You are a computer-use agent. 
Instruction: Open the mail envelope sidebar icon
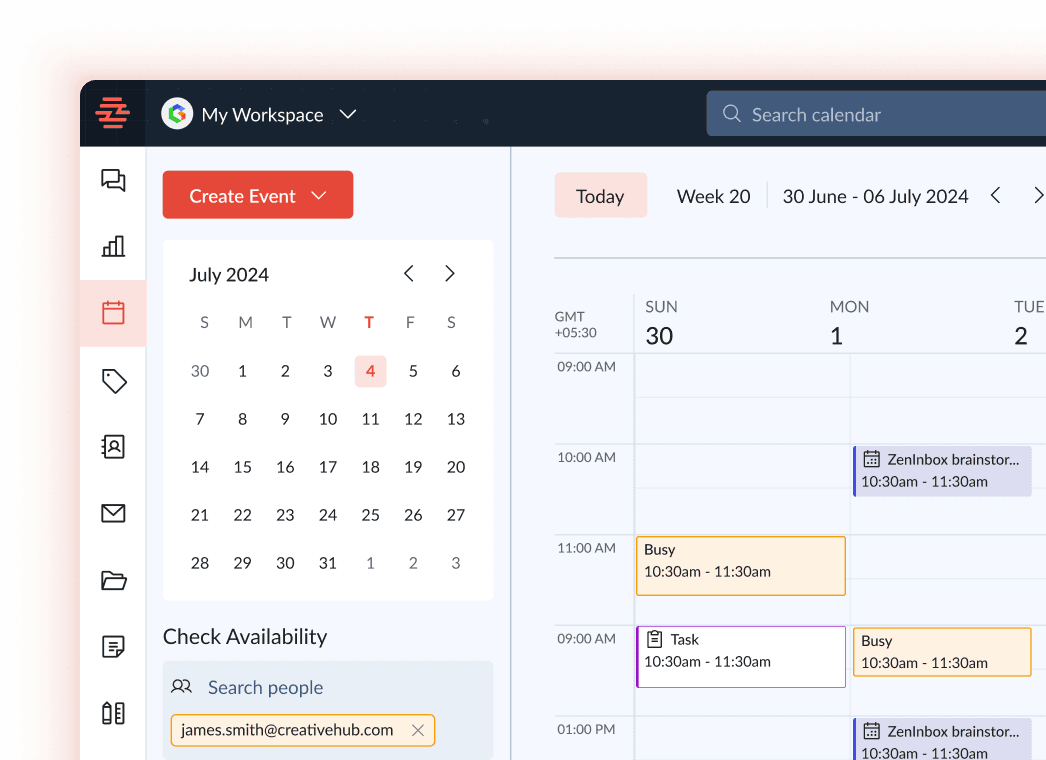113,513
